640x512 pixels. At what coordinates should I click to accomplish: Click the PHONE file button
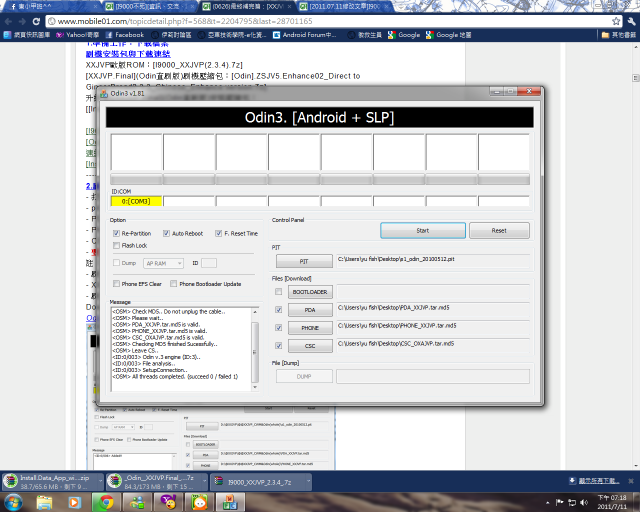(310, 328)
